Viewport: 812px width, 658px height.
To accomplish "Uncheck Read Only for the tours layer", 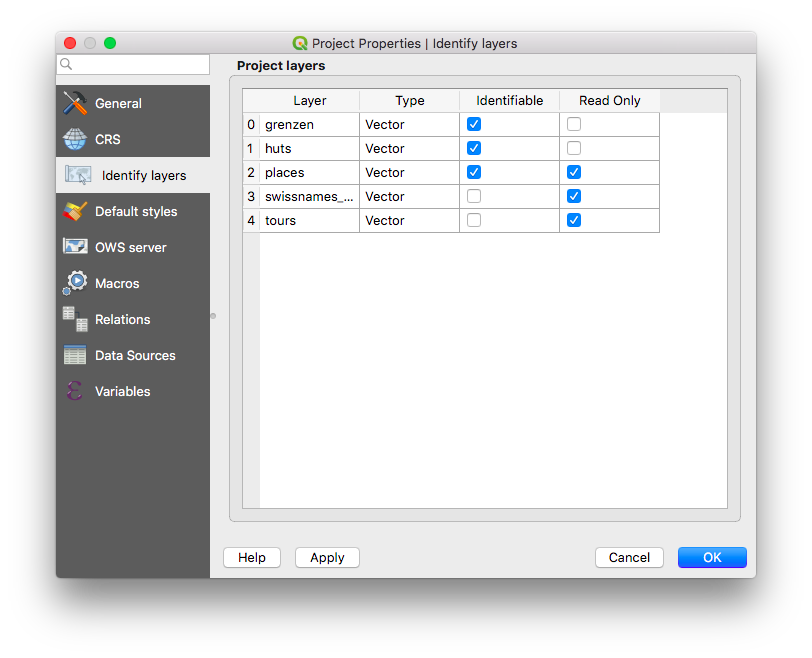I will (573, 220).
